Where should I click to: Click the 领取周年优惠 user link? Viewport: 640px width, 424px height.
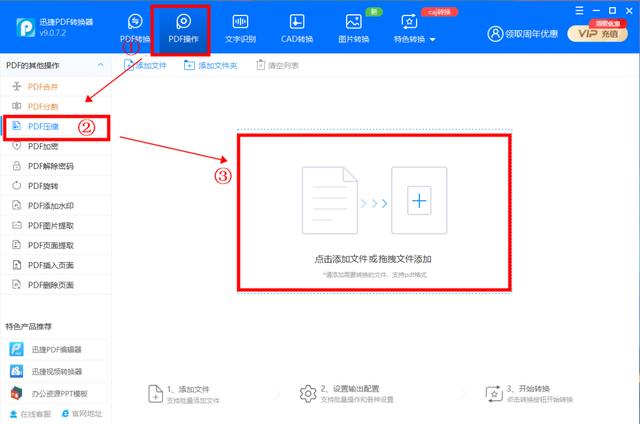click(523, 33)
